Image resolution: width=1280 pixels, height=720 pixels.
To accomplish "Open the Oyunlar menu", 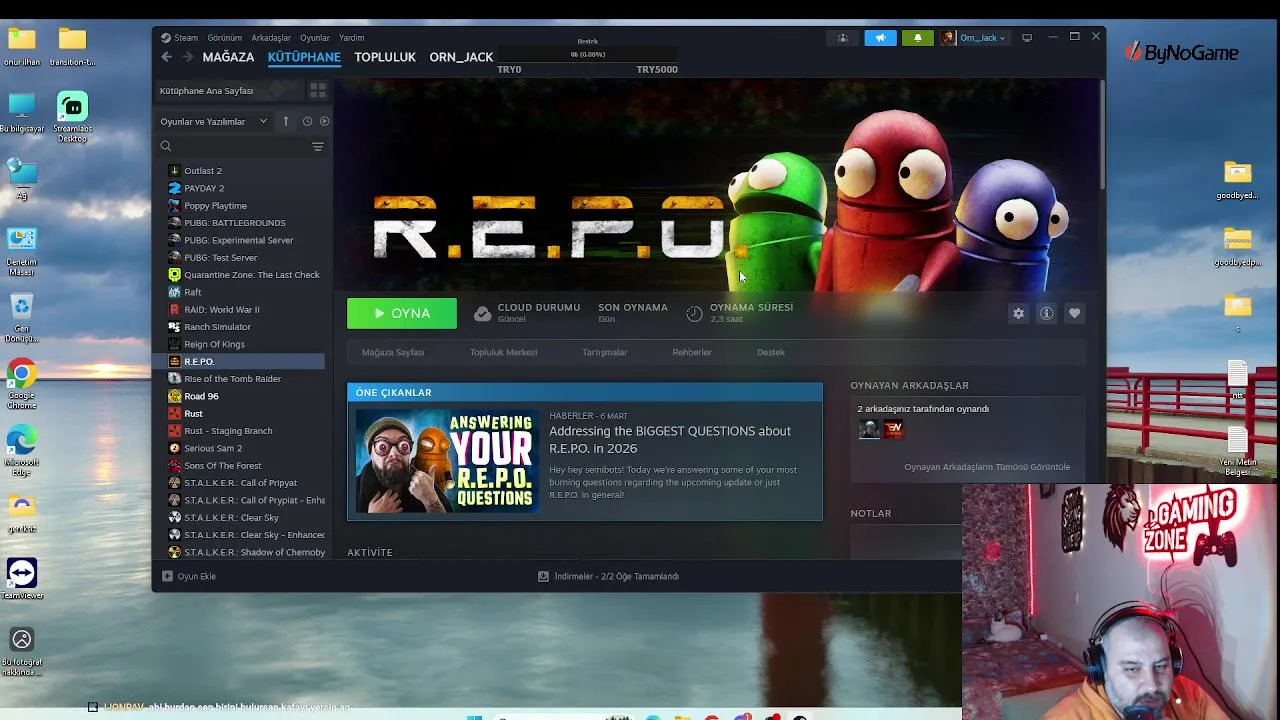I will (x=315, y=38).
